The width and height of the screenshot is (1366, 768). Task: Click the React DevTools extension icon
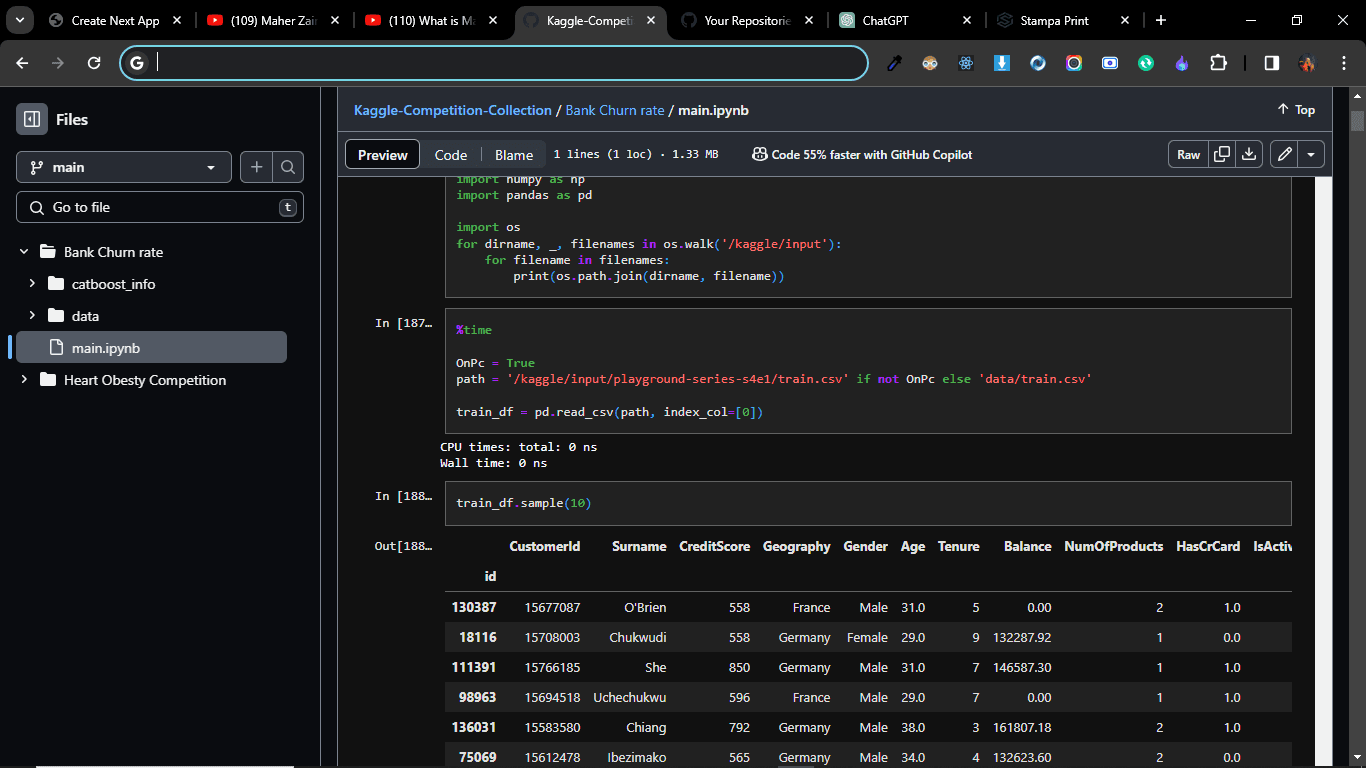click(966, 63)
